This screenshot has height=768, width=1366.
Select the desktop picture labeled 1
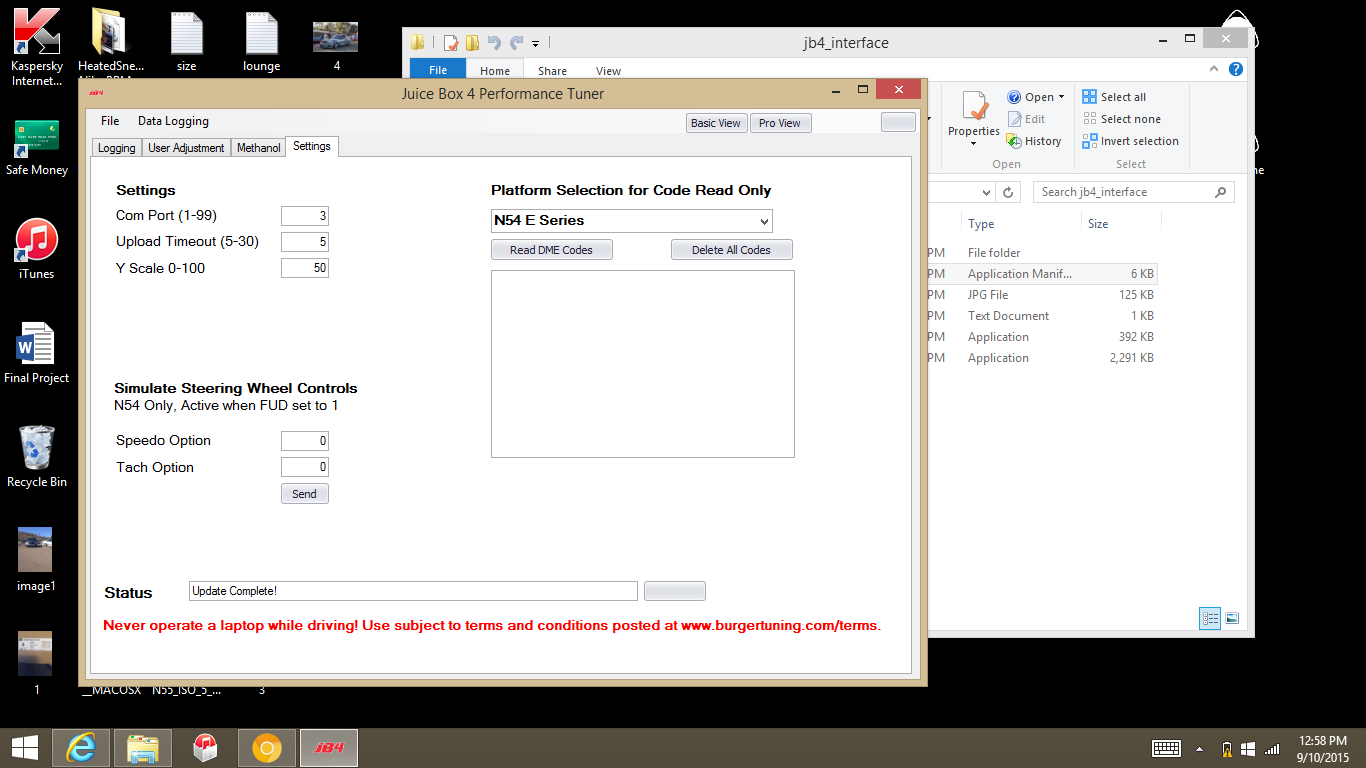click(36, 664)
